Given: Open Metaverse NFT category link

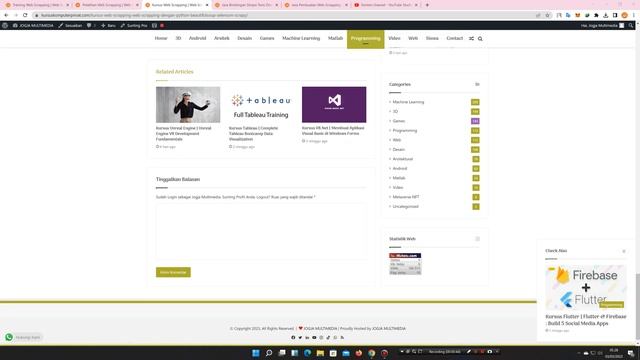Looking at the screenshot, I should tap(406, 197).
